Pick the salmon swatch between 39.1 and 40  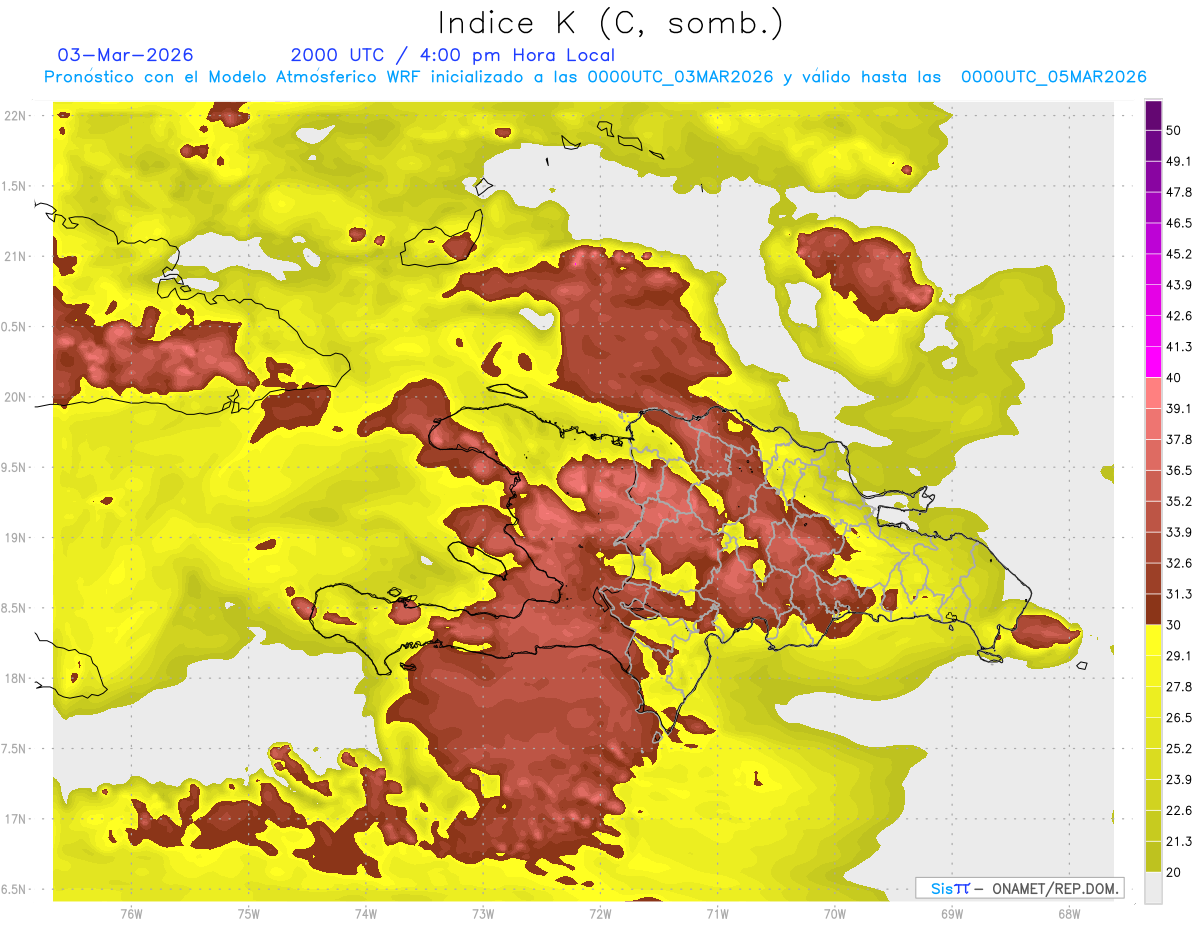(x=1153, y=394)
